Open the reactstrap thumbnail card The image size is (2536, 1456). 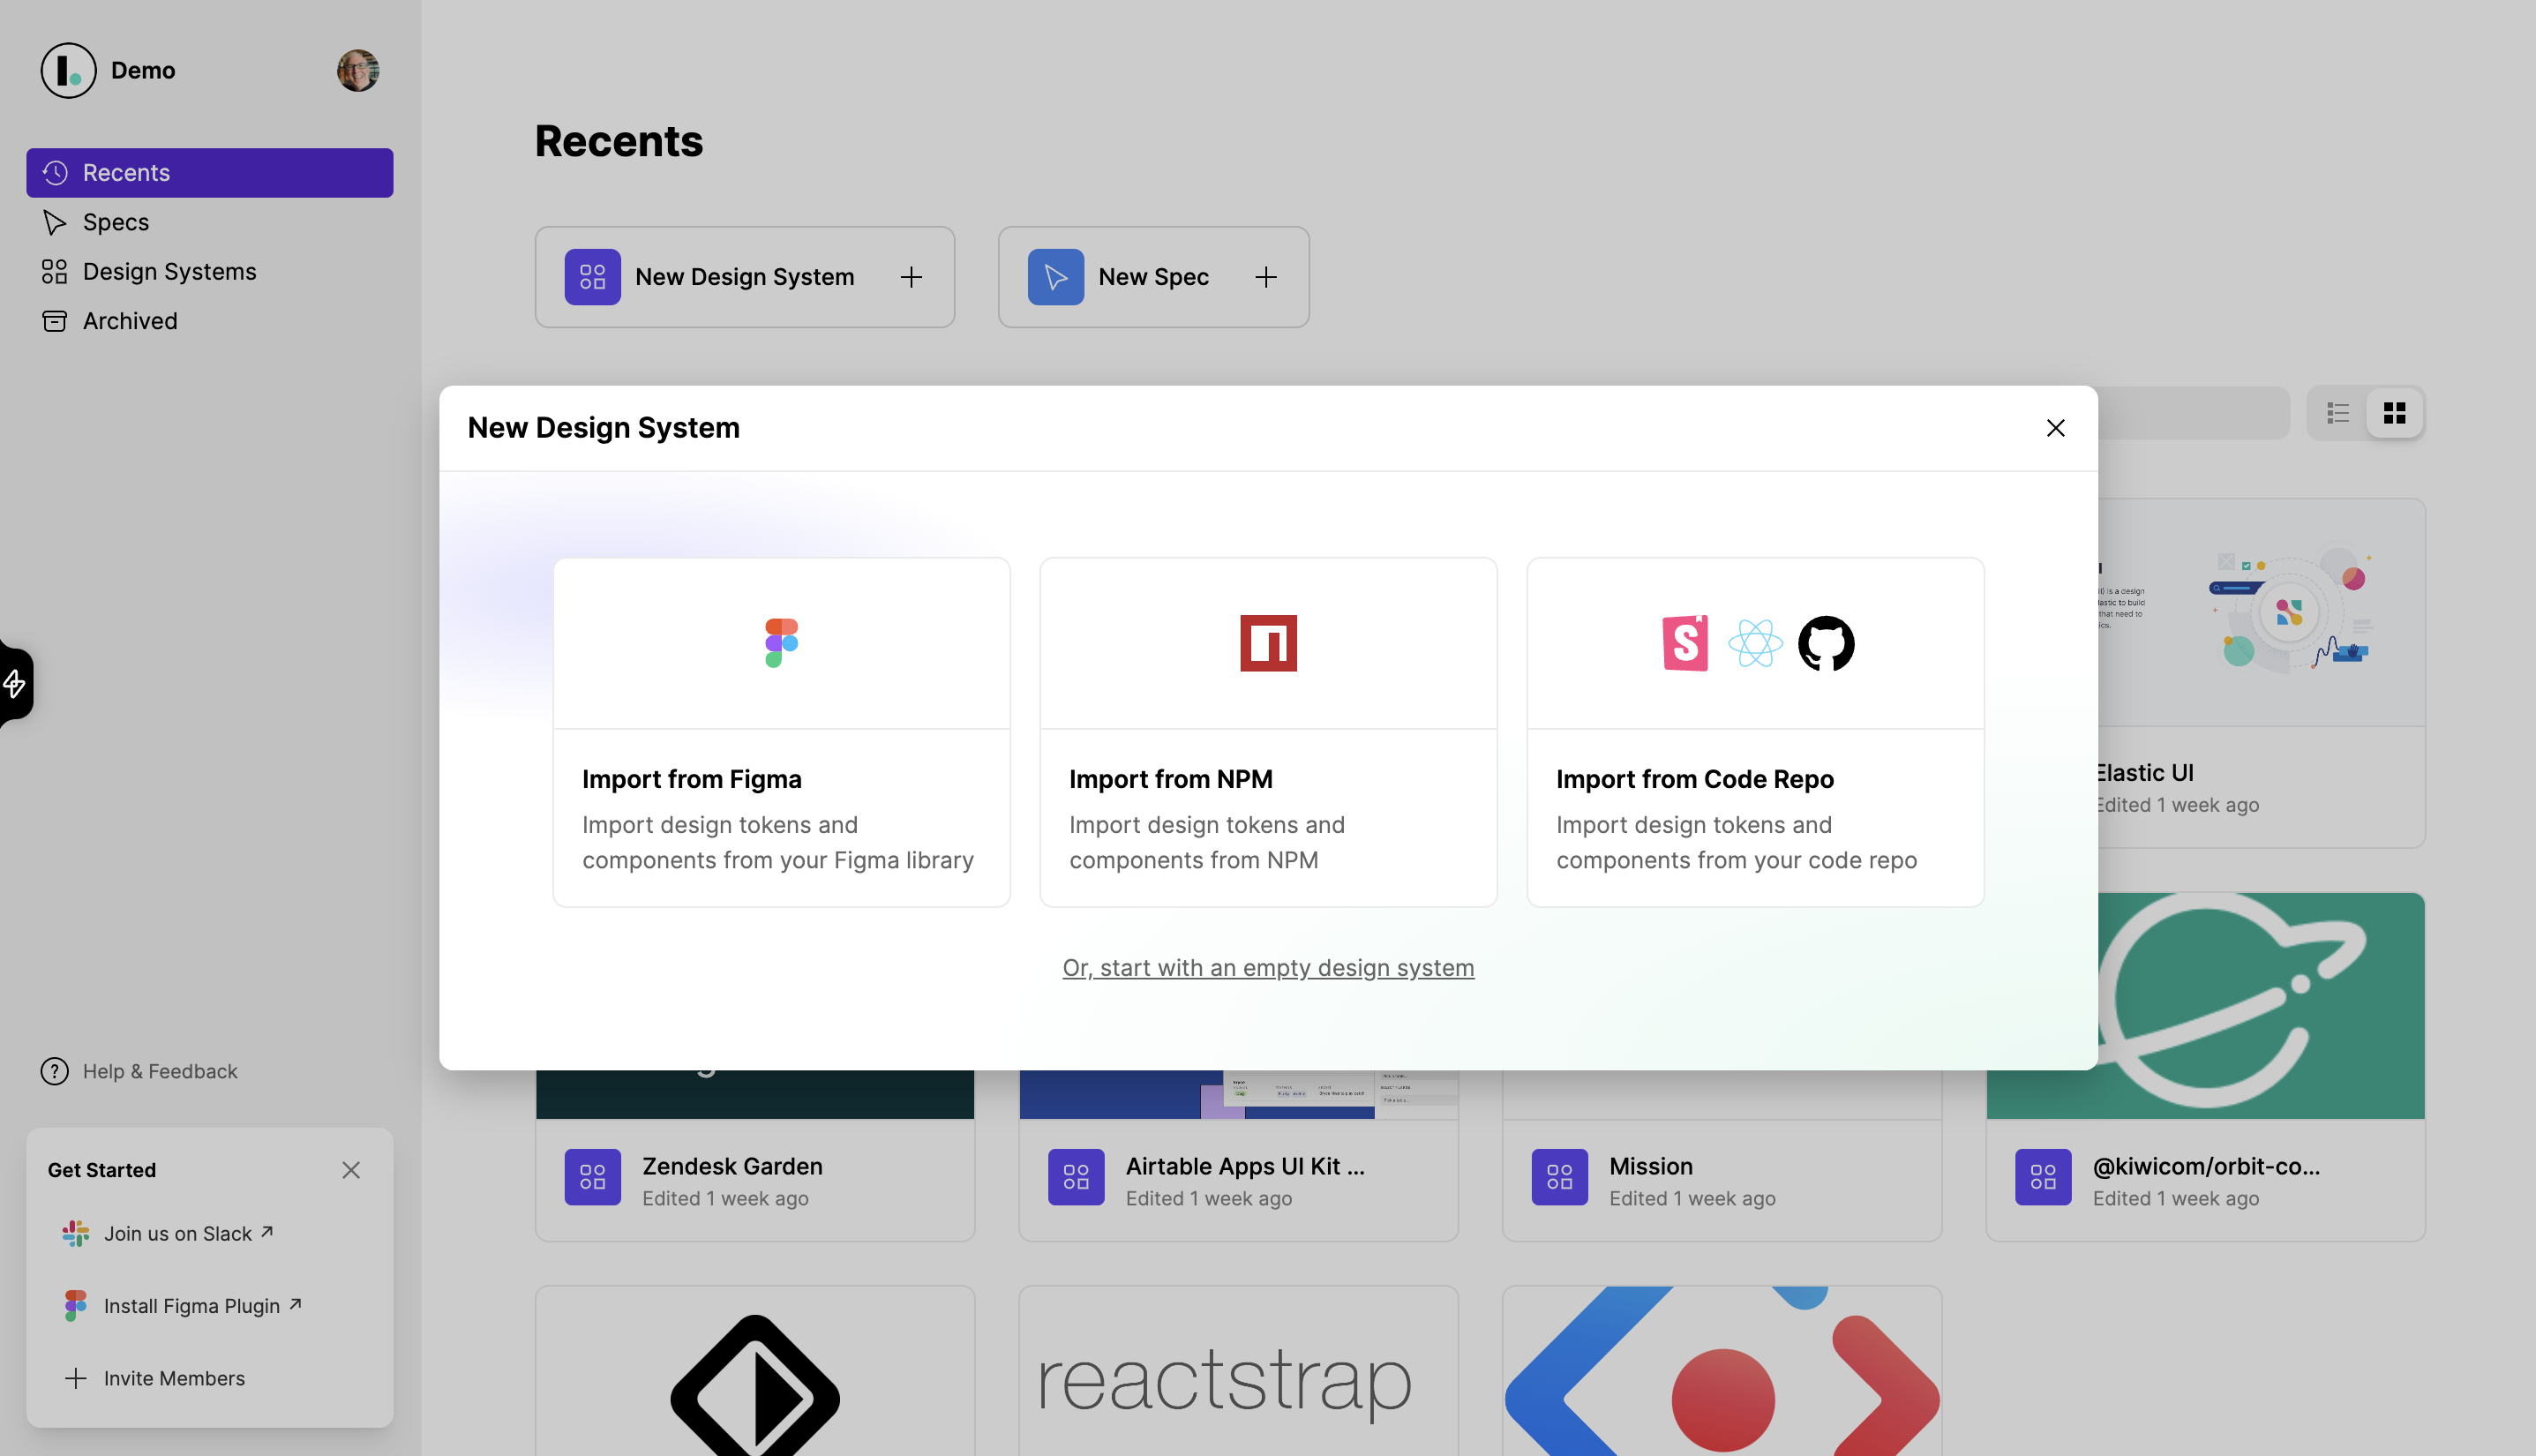(x=1238, y=1372)
